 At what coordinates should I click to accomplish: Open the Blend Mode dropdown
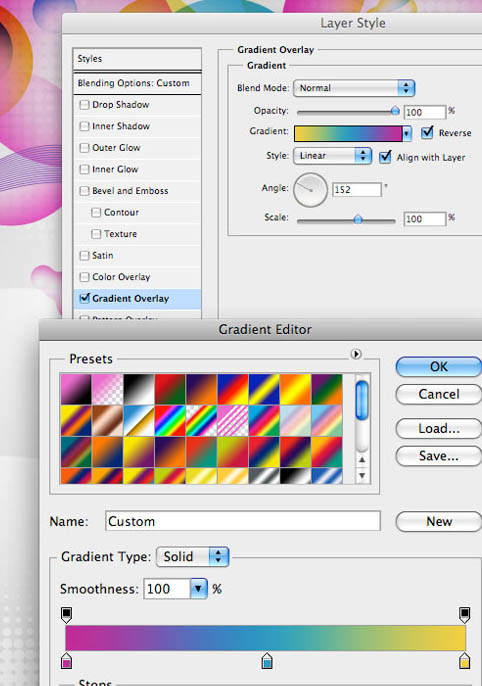pyautogui.click(x=354, y=88)
